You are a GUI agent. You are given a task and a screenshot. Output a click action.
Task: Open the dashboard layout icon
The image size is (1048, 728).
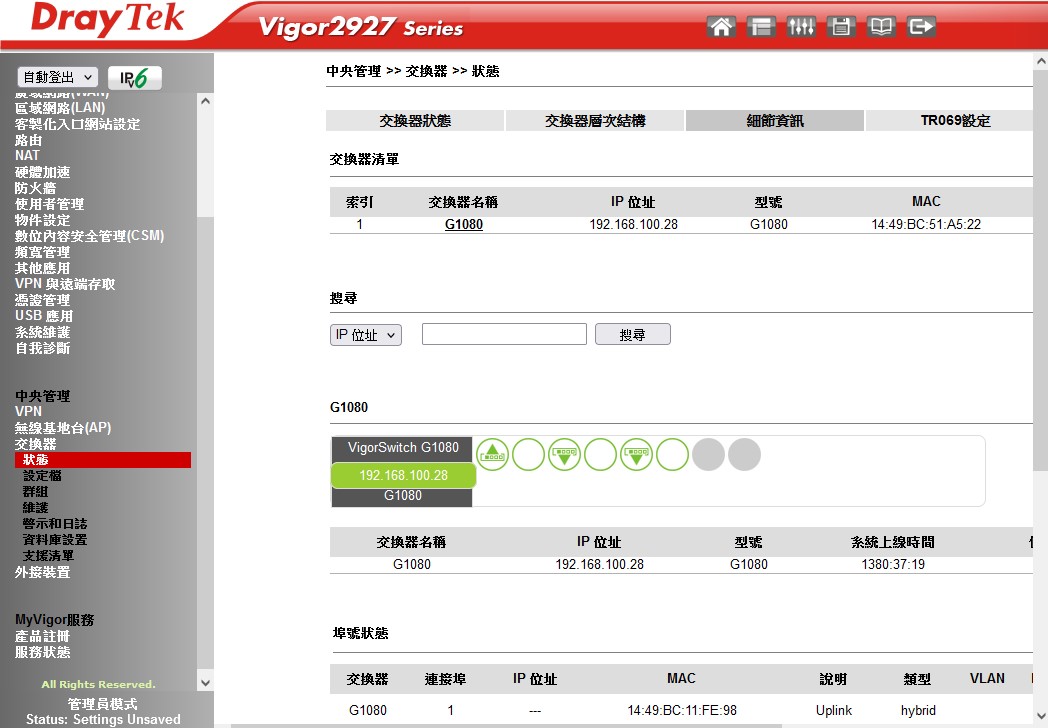pyautogui.click(x=761, y=27)
